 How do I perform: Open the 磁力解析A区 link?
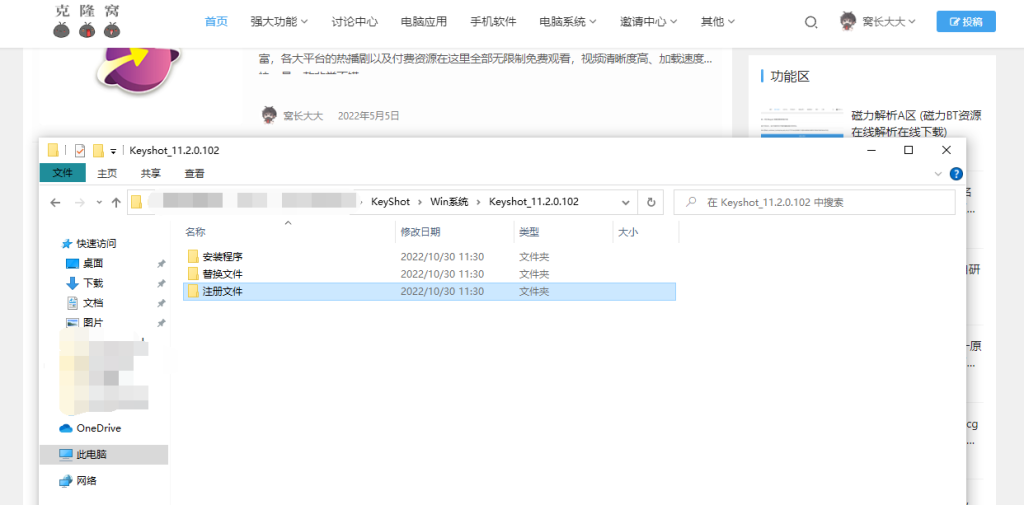(x=916, y=124)
